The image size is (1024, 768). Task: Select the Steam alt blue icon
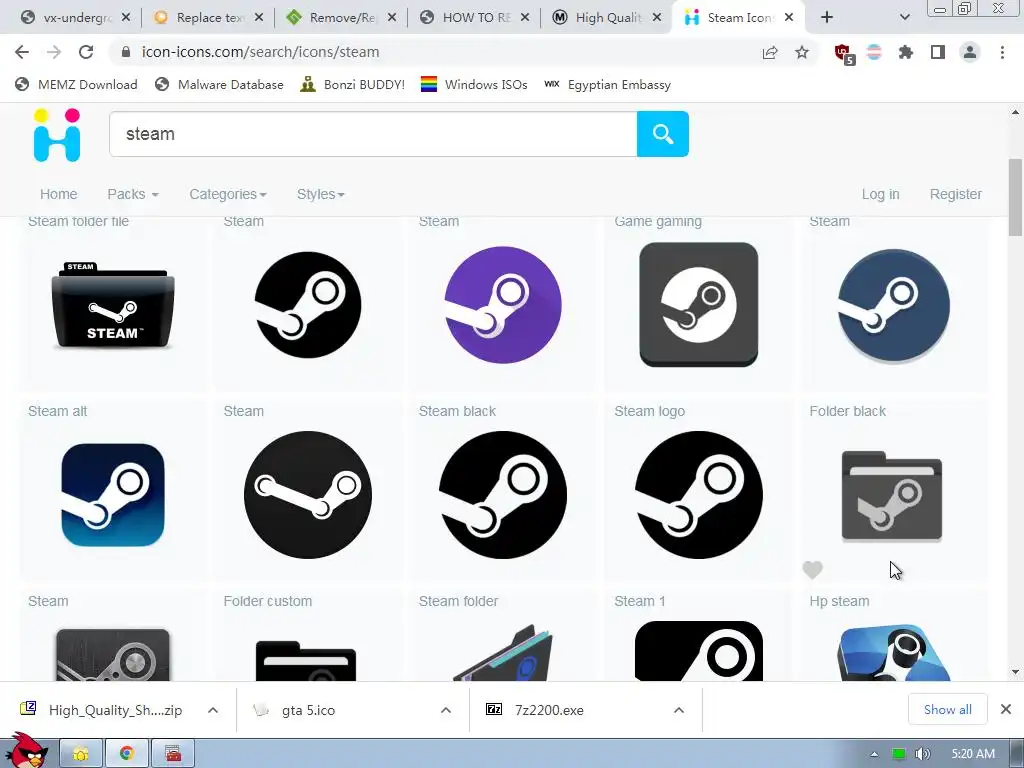point(113,494)
